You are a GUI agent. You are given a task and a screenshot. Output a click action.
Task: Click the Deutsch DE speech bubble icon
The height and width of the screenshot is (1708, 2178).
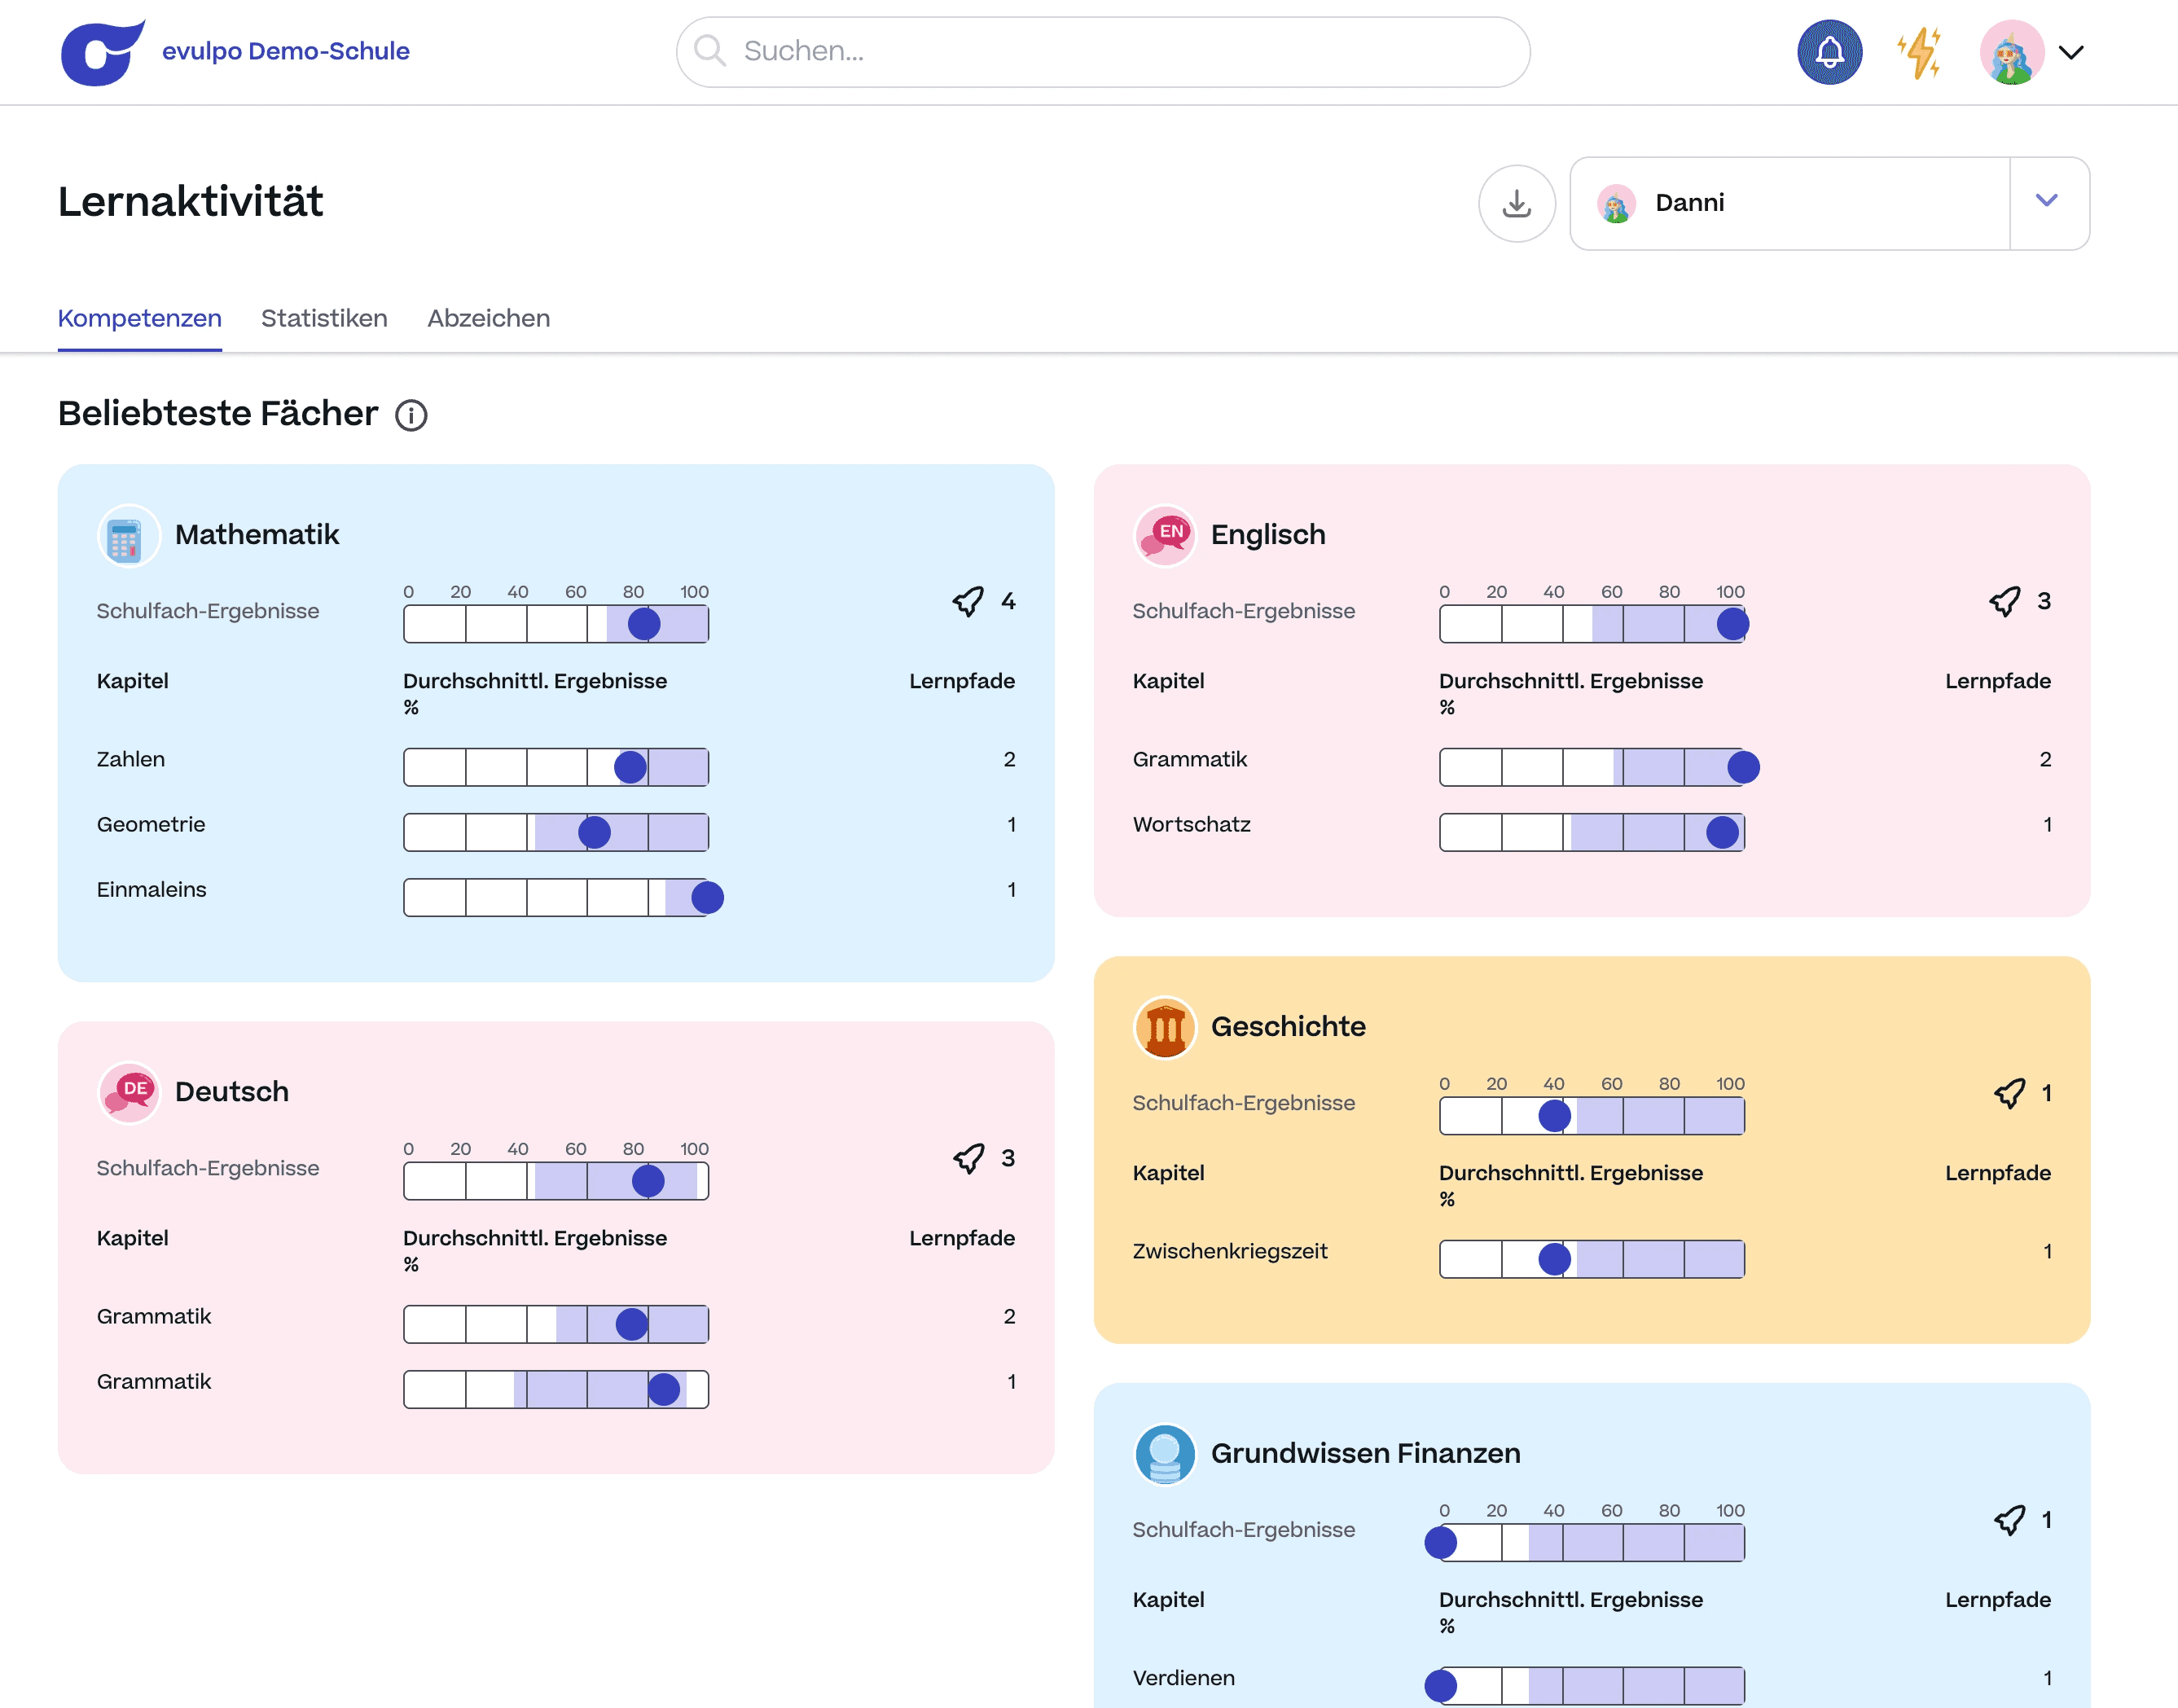pos(127,1093)
